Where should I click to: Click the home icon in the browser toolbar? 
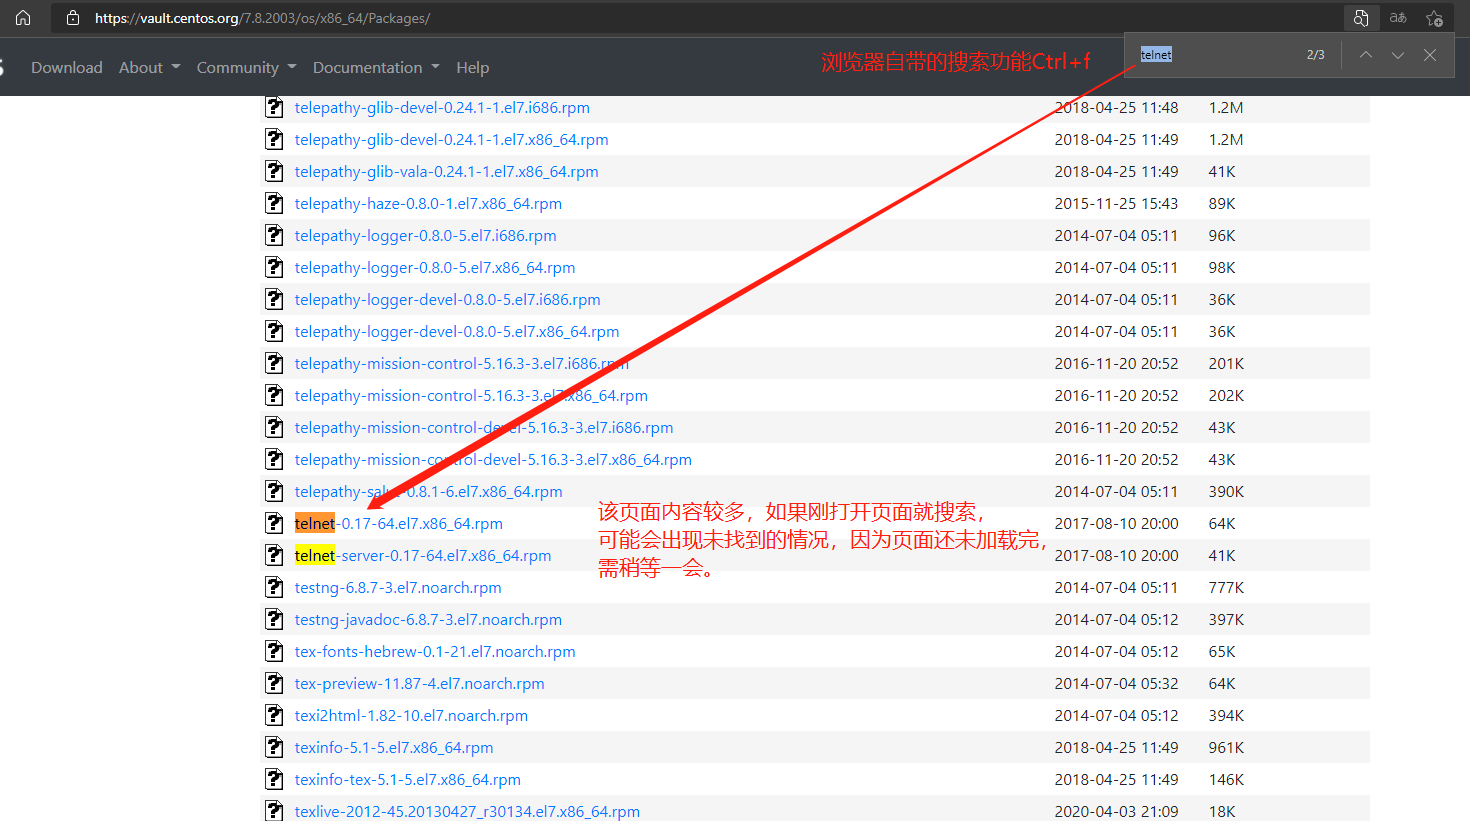22,17
